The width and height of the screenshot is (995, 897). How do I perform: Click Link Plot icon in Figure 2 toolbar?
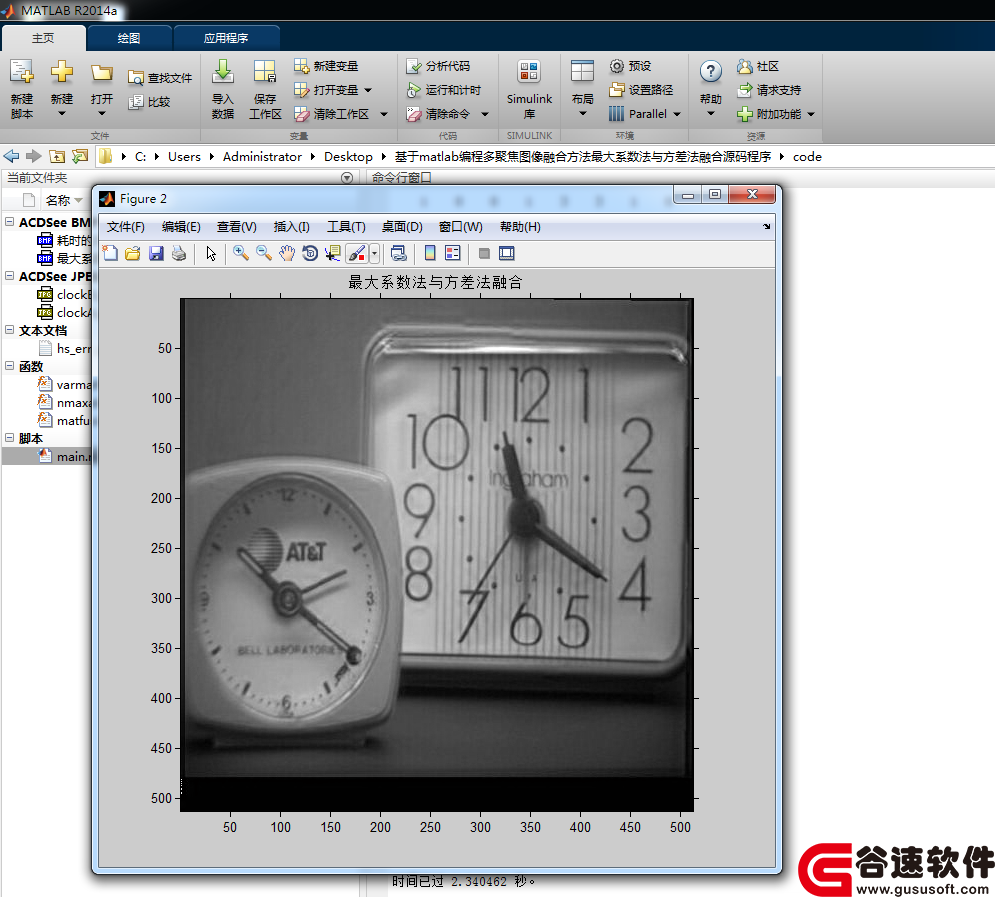coord(399,253)
